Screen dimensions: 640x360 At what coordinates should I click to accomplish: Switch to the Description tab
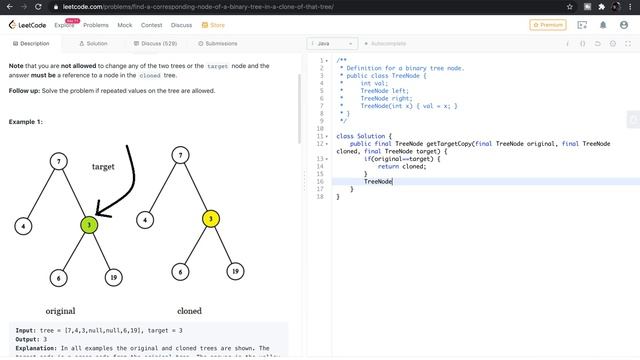click(31, 44)
